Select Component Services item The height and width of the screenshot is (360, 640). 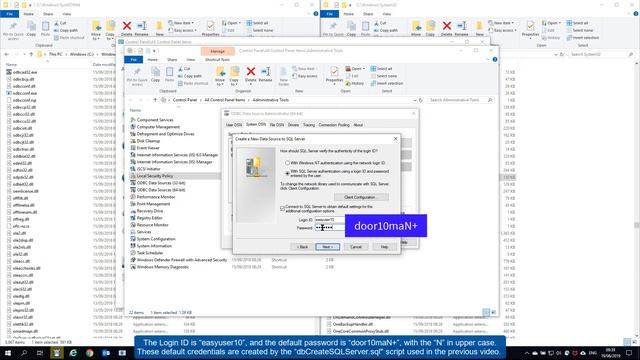(155, 120)
